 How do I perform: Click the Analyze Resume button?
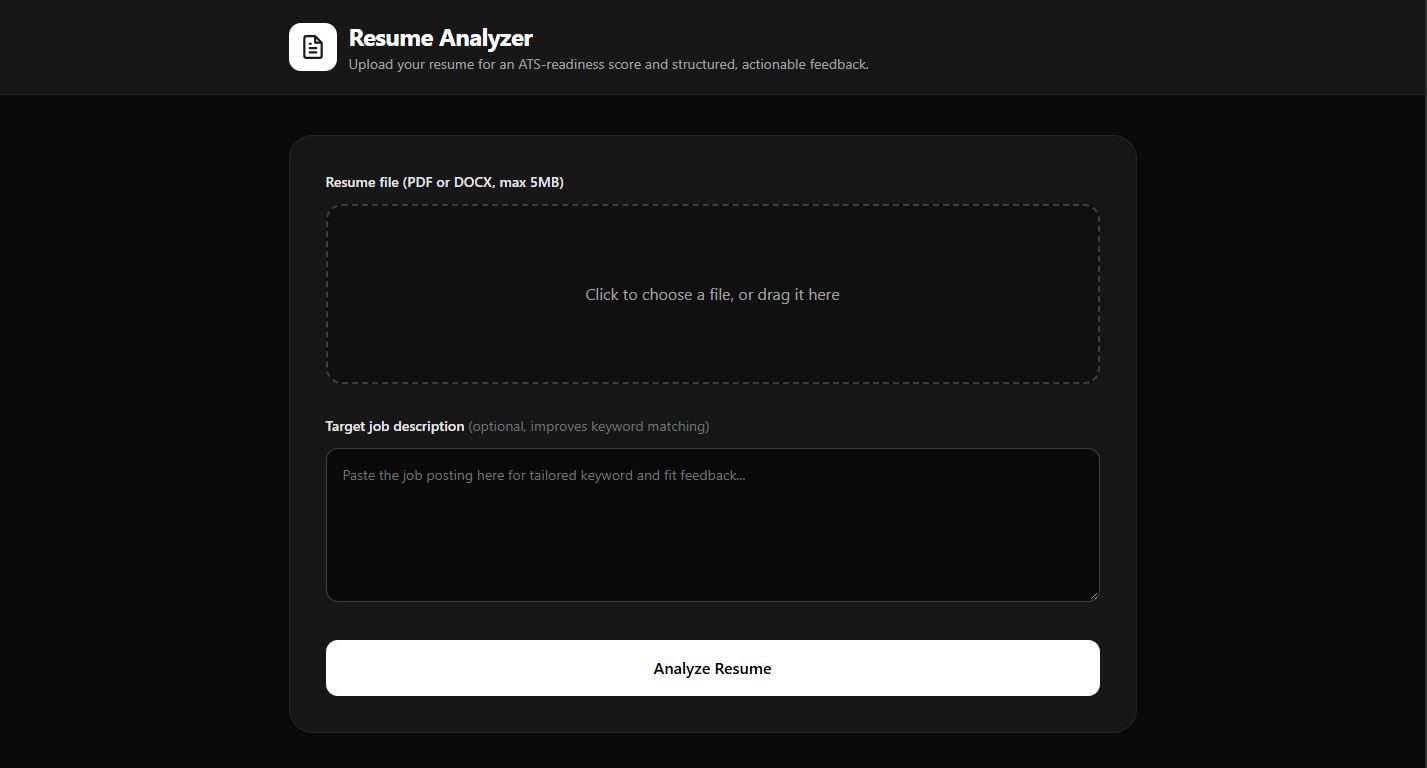(712, 668)
